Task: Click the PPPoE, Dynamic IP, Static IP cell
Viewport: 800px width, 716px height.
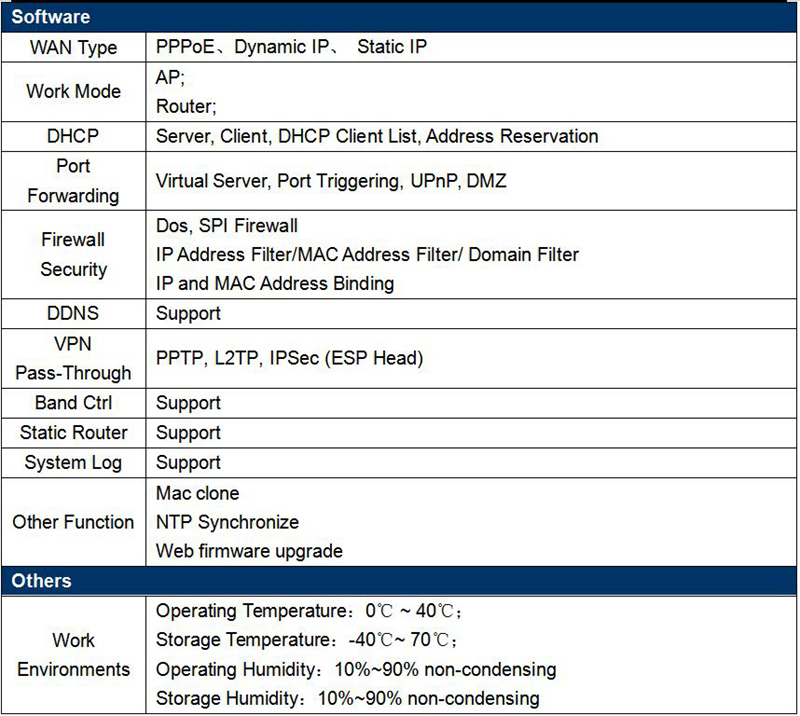Action: (292, 47)
